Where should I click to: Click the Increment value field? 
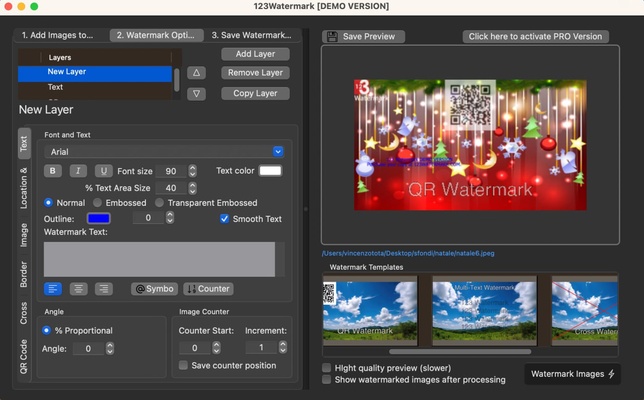[x=261, y=347]
